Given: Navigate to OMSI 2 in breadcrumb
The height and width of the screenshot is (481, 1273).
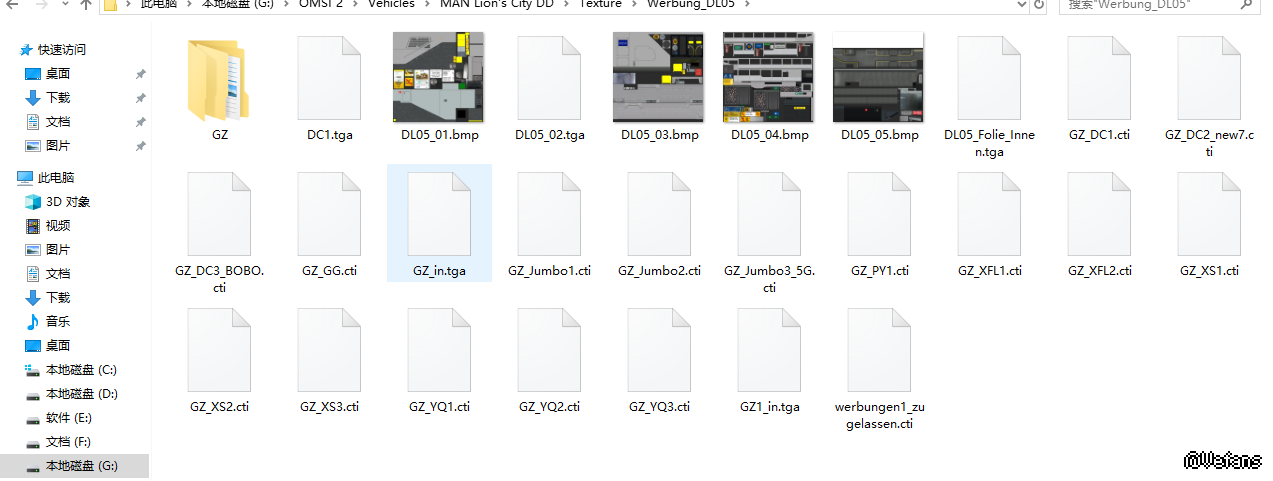Looking at the screenshot, I should (321, 4).
